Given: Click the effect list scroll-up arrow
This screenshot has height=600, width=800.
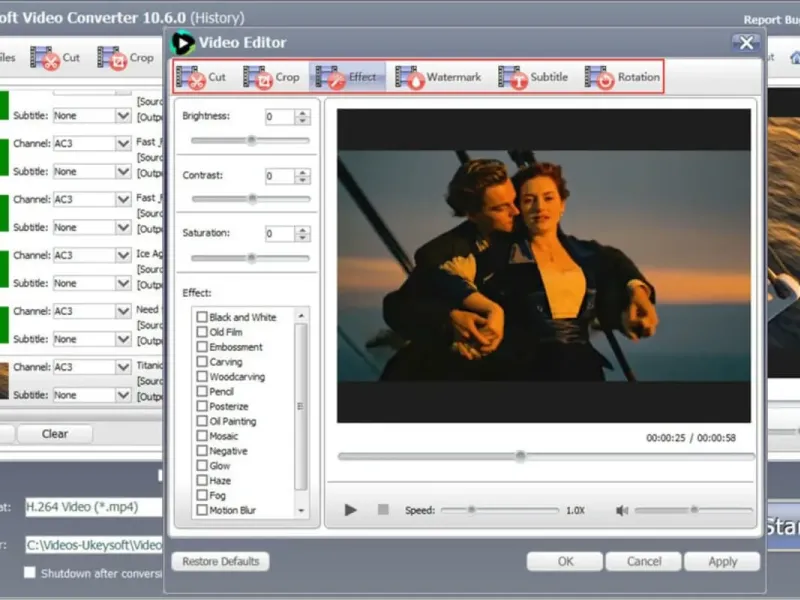Looking at the screenshot, I should pos(301,316).
